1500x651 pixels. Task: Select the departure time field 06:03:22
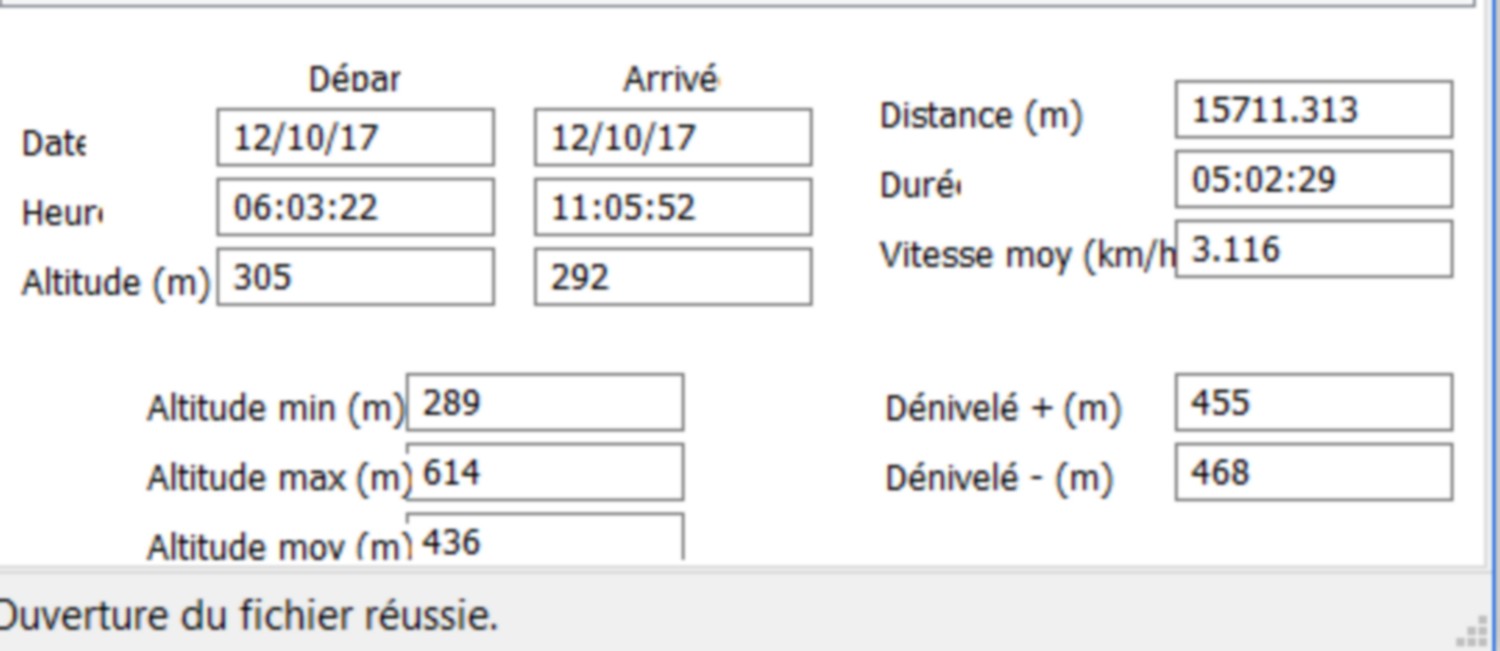(355, 207)
